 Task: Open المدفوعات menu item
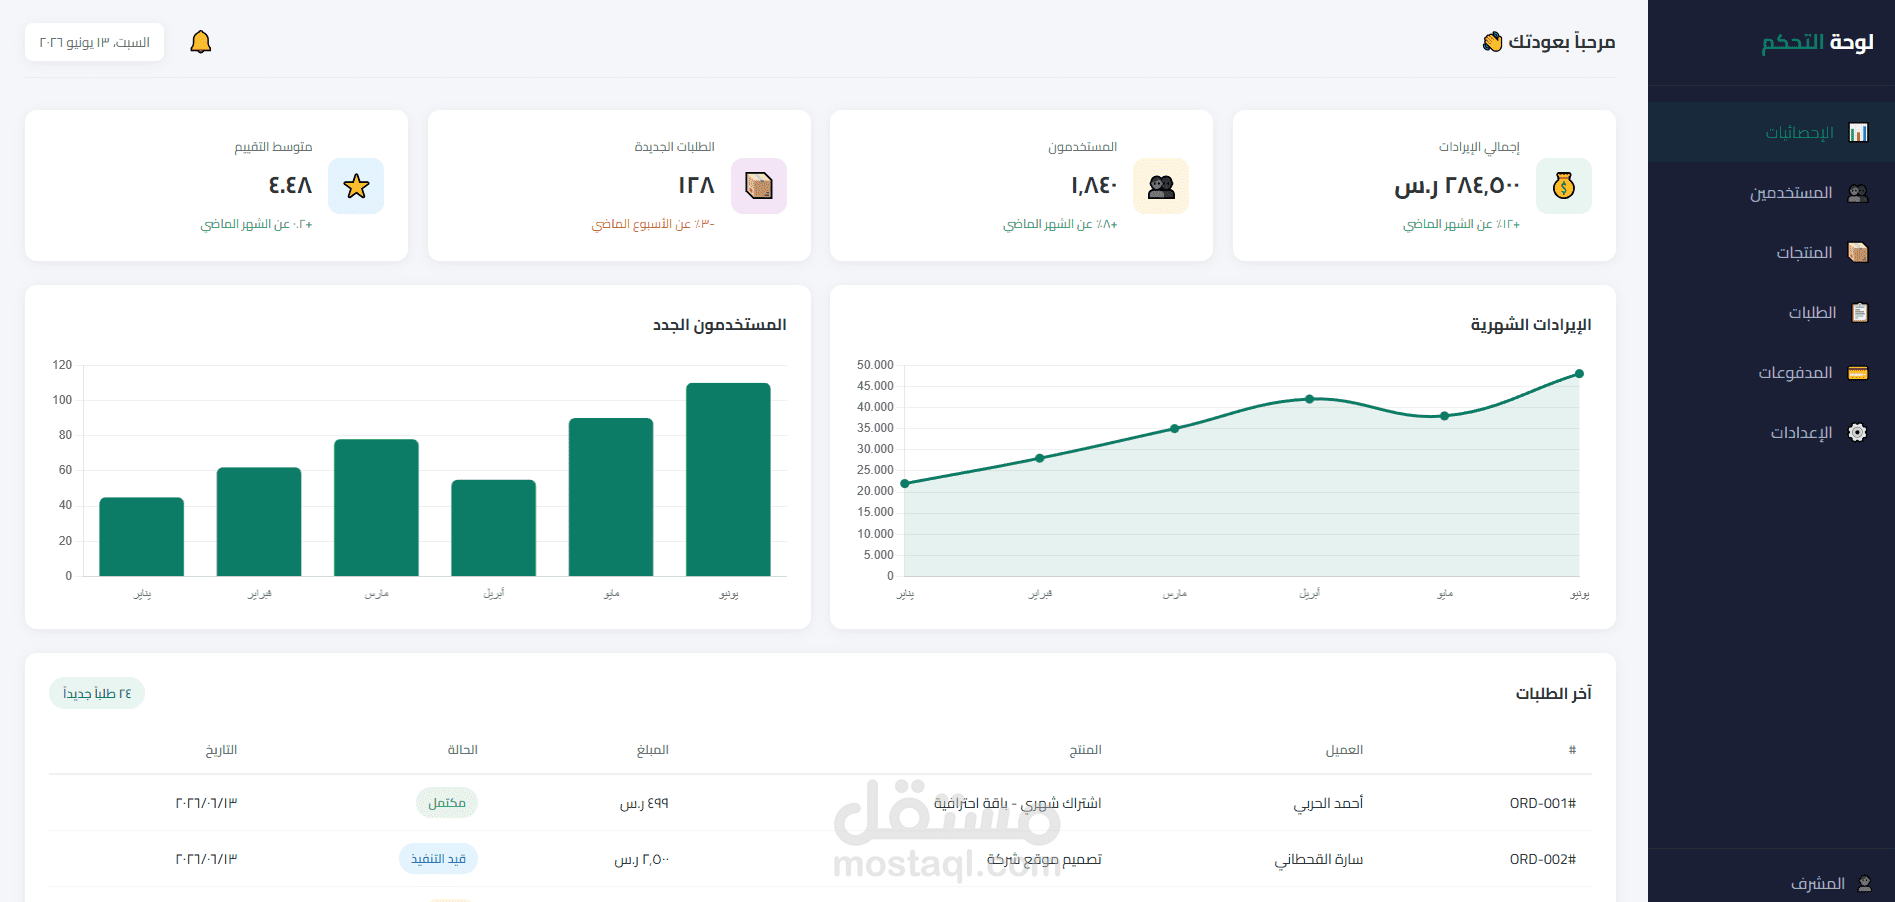click(x=1771, y=372)
